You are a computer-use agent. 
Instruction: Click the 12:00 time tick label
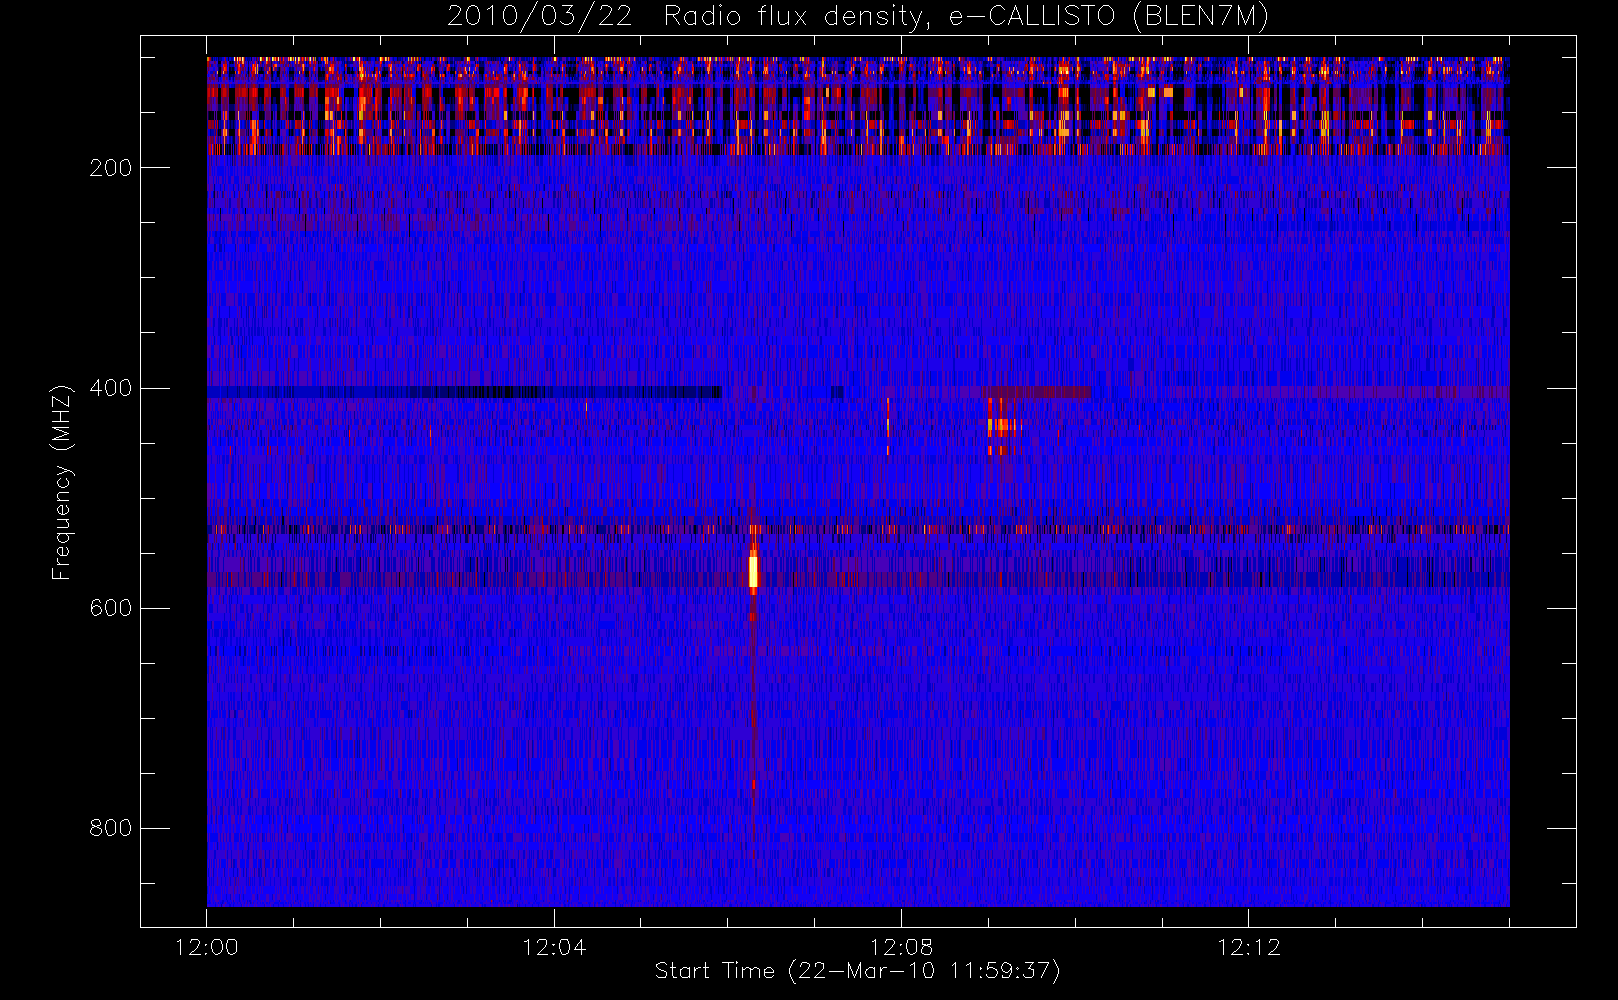coord(207,947)
